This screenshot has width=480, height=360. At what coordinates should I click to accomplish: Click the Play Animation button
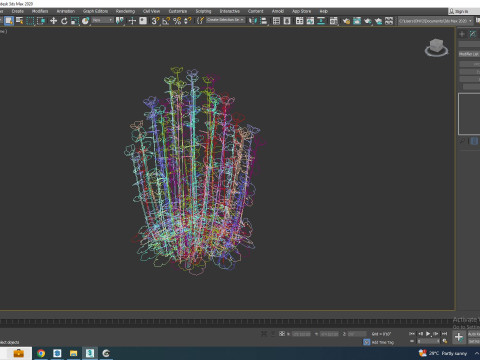pyautogui.click(x=428, y=333)
